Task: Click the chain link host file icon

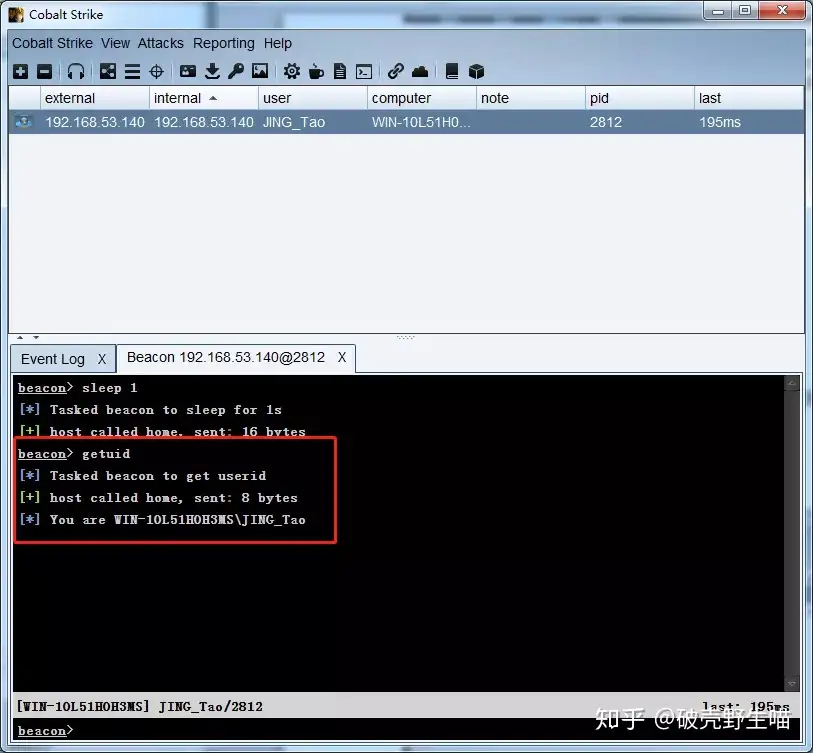Action: pyautogui.click(x=396, y=71)
